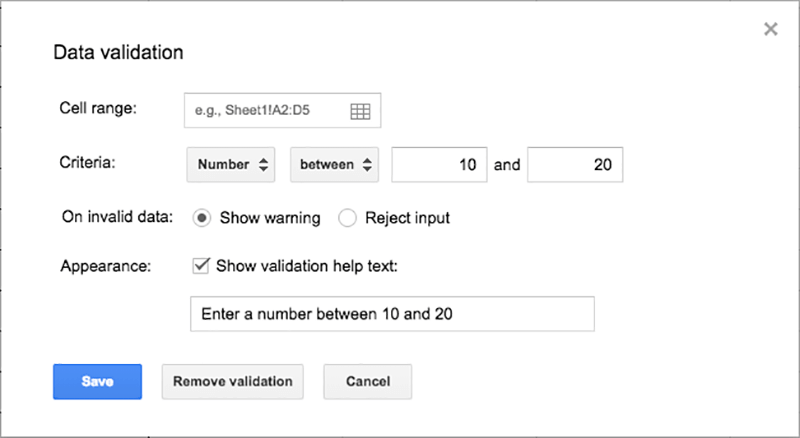Image resolution: width=800 pixels, height=438 pixels.
Task: Click the Remove validation button
Action: click(x=232, y=381)
